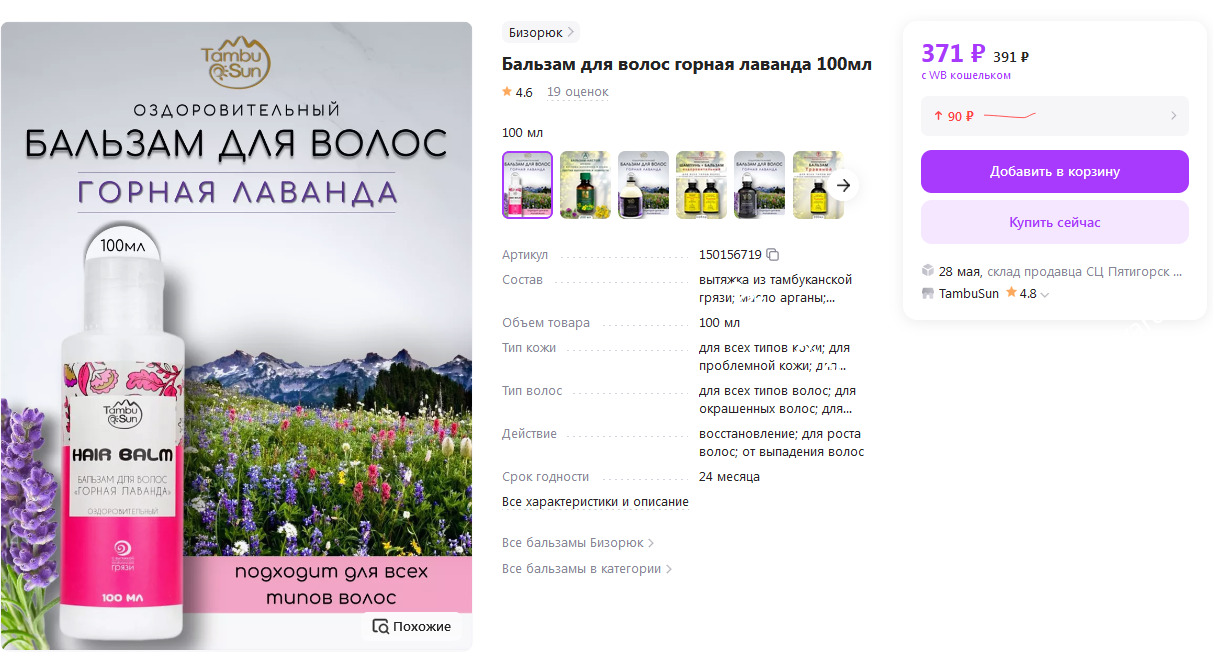This screenshot has width=1213, height=670.
Task: Click the Тип кожи value text
Action: (775, 357)
